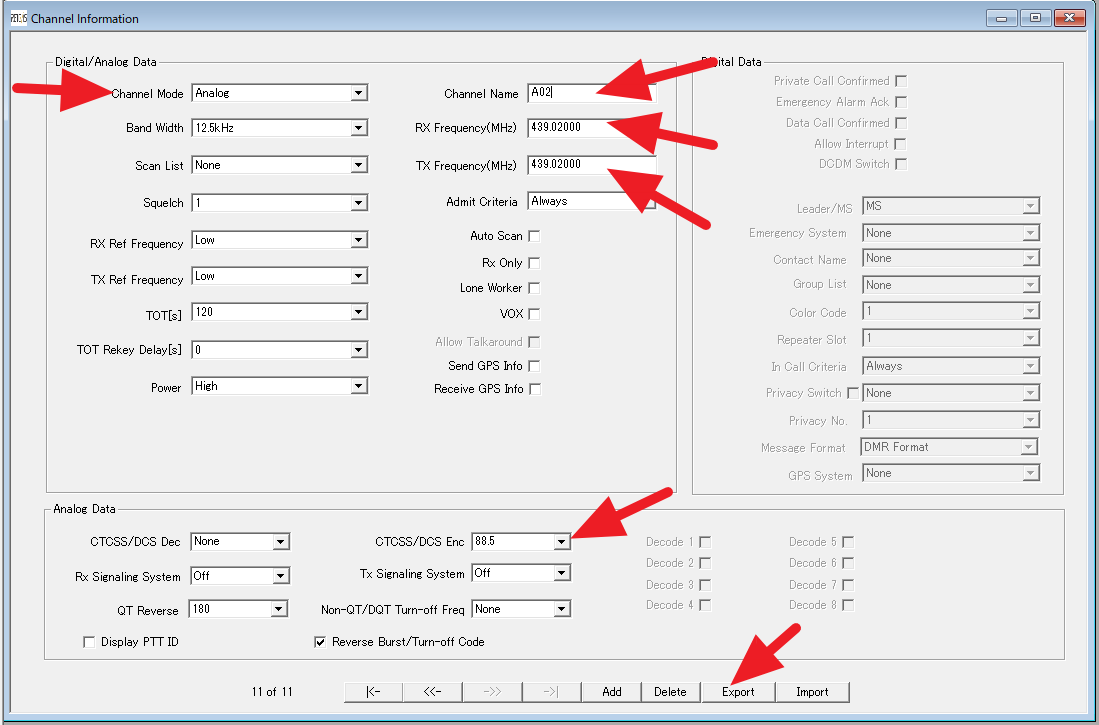Click first-record navigation button |<-
Viewport: 1099px width, 725px height.
(373, 691)
